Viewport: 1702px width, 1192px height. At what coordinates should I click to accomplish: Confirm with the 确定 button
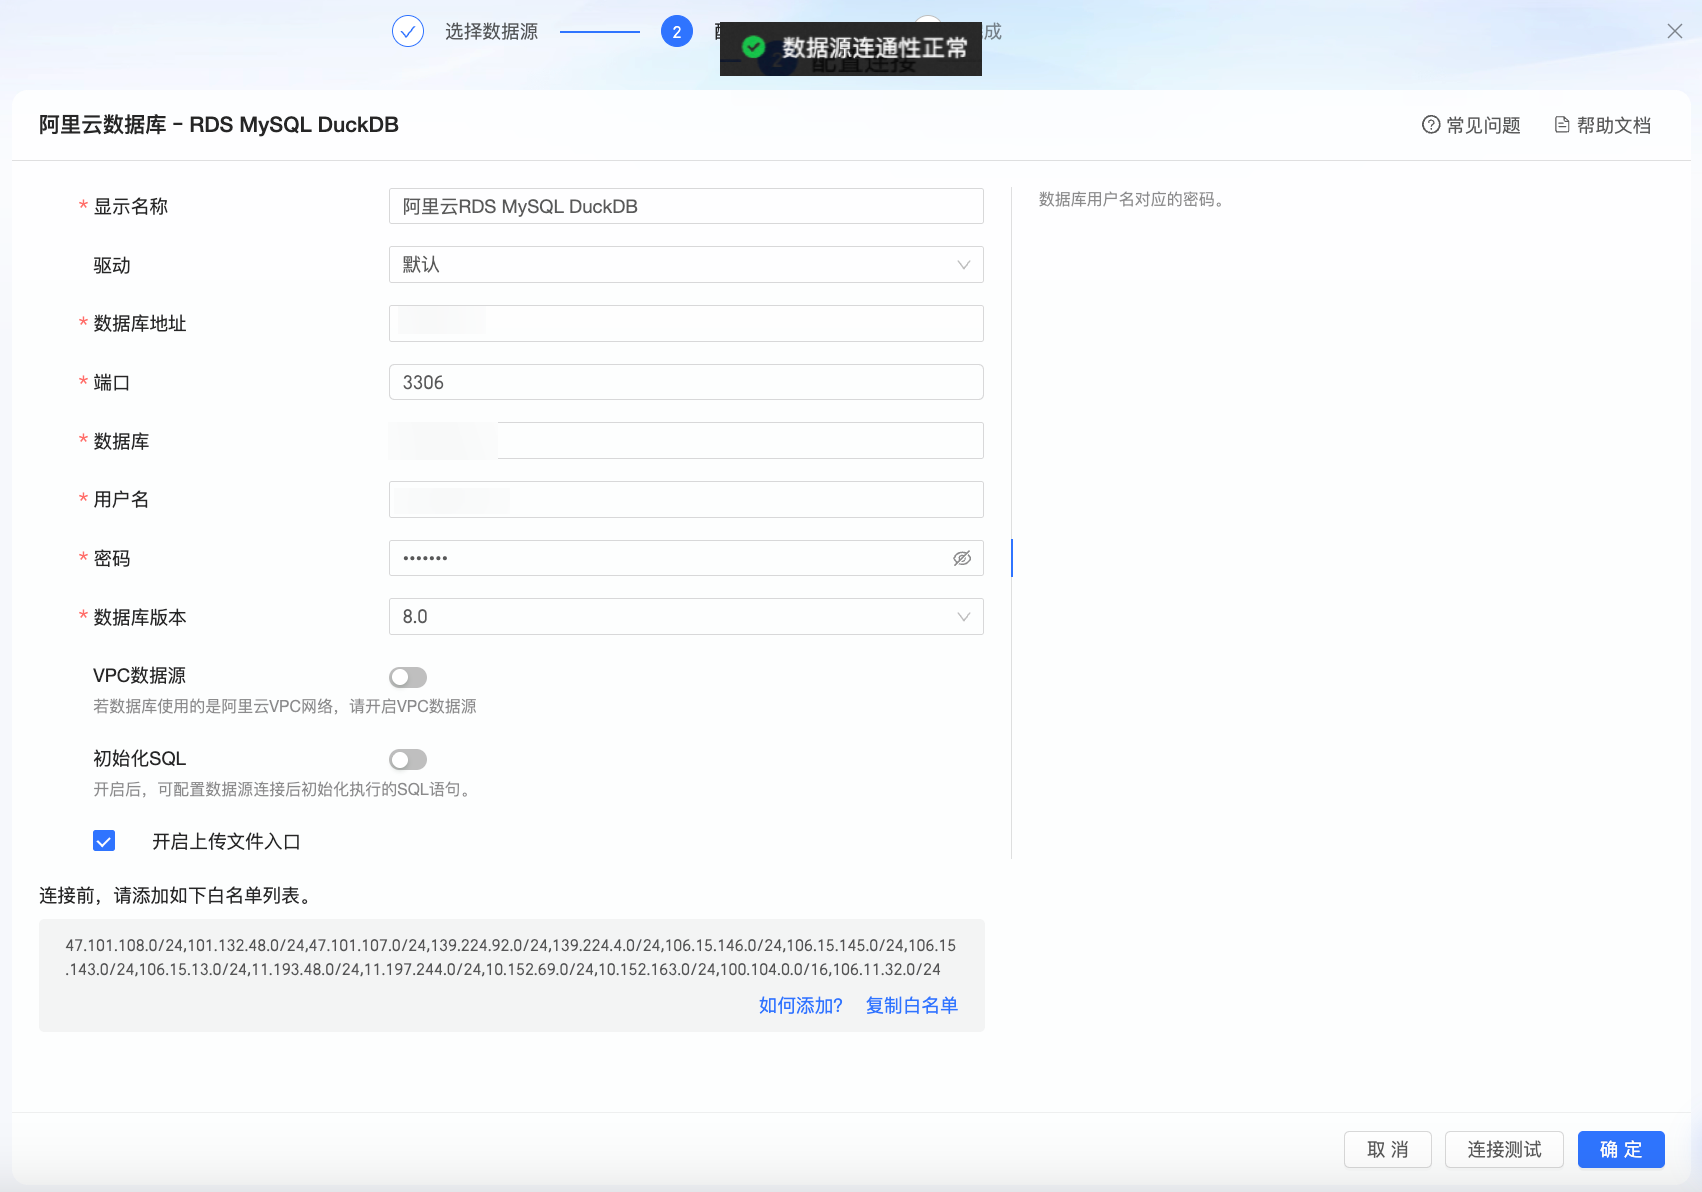1621,1150
